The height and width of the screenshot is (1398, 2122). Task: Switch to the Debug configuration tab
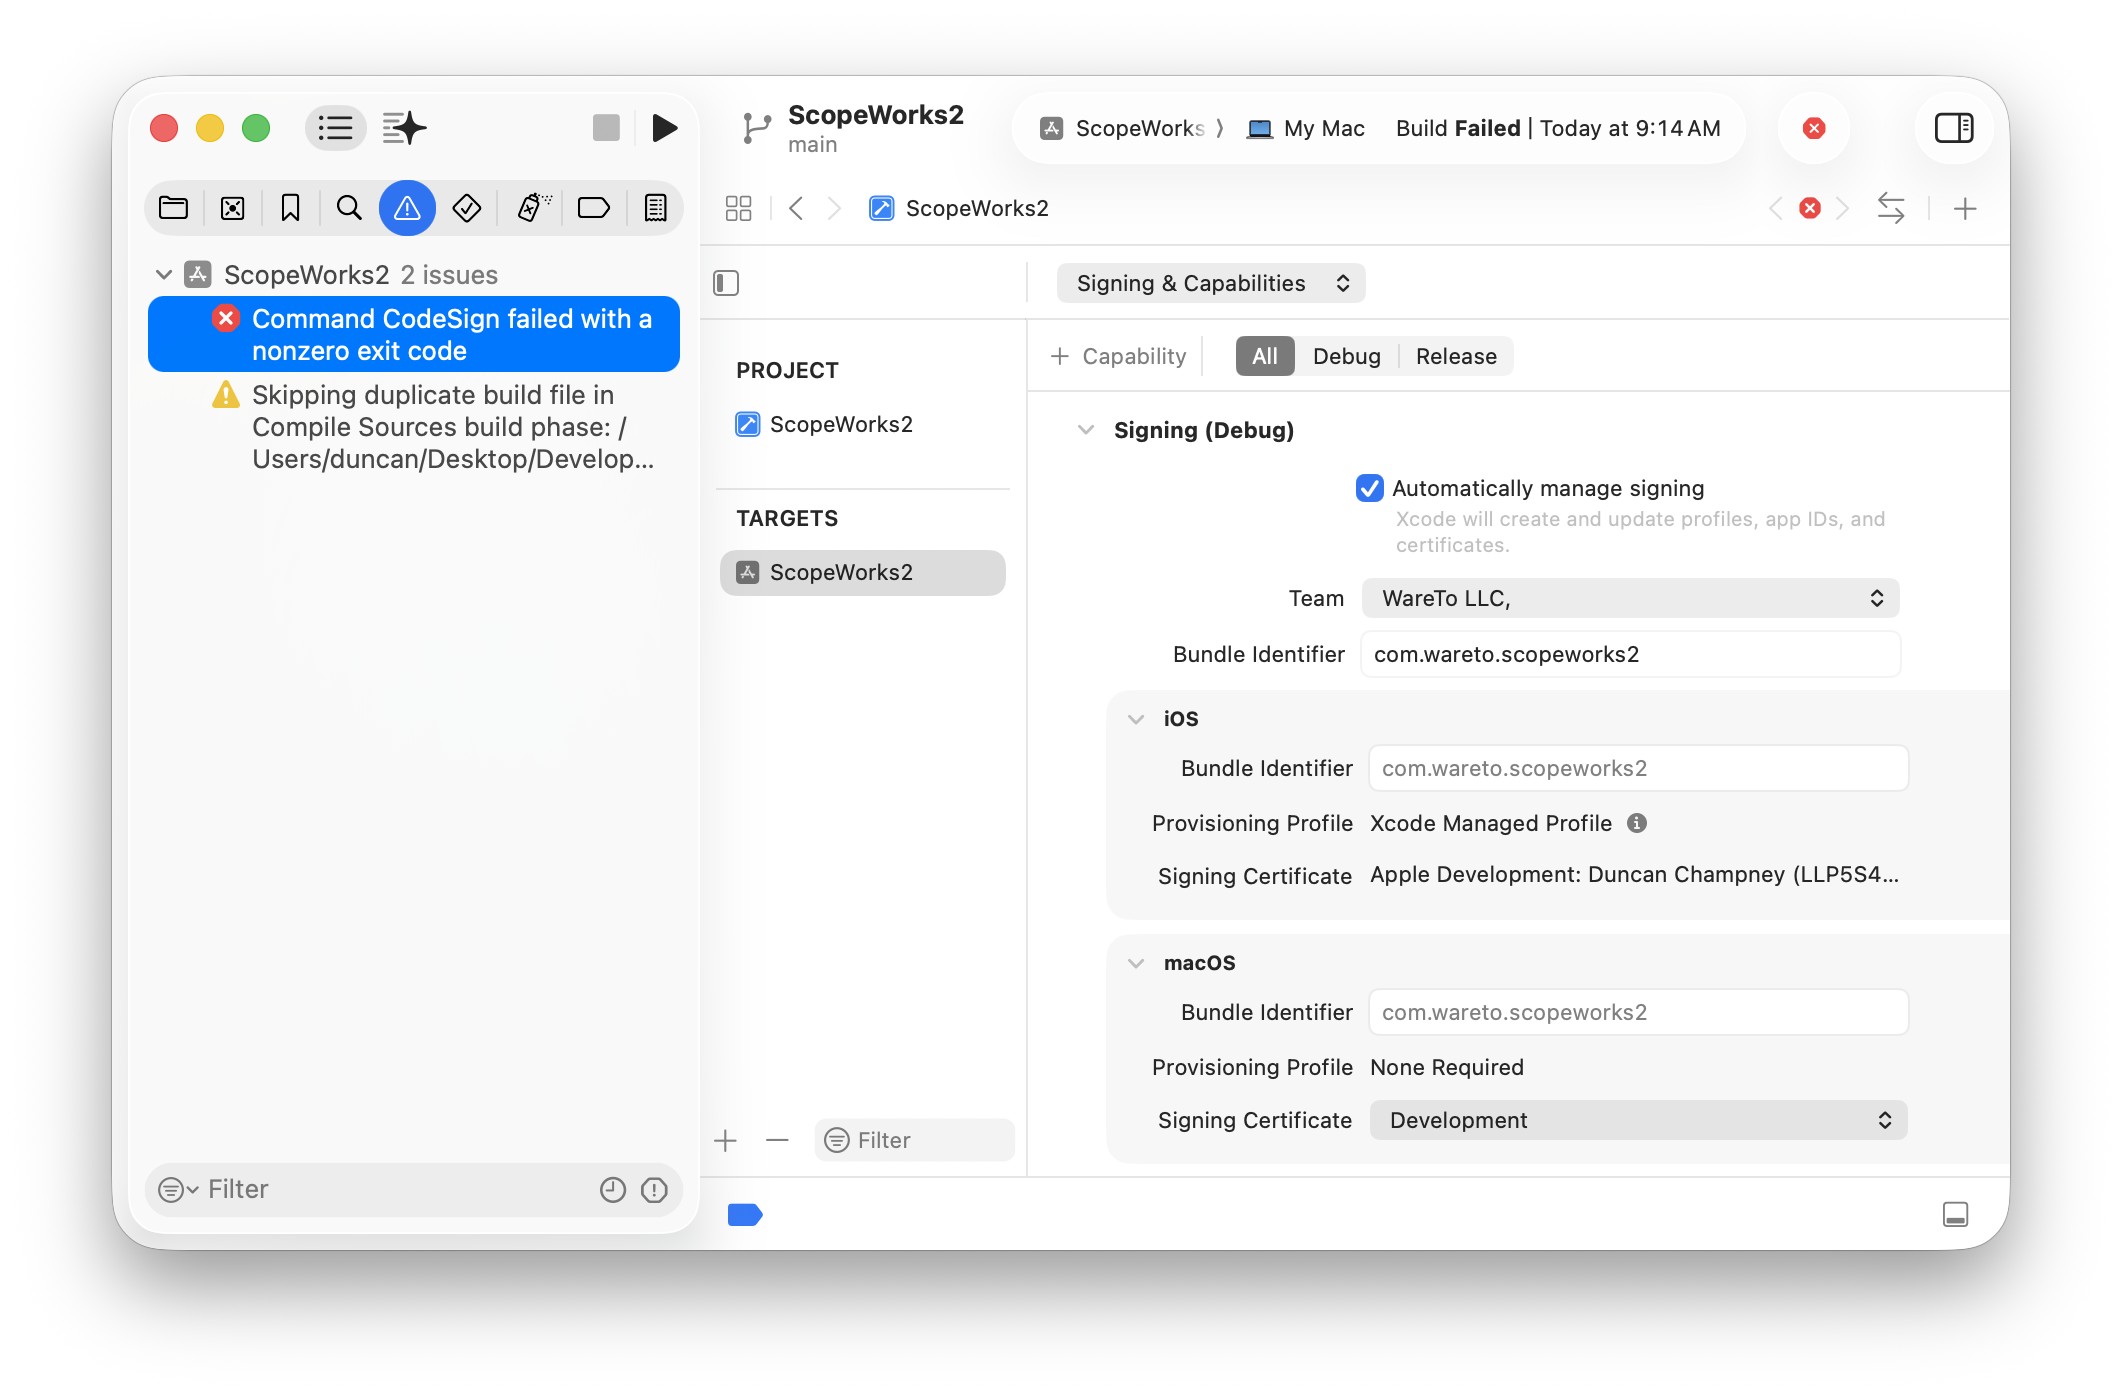pyautogui.click(x=1346, y=356)
